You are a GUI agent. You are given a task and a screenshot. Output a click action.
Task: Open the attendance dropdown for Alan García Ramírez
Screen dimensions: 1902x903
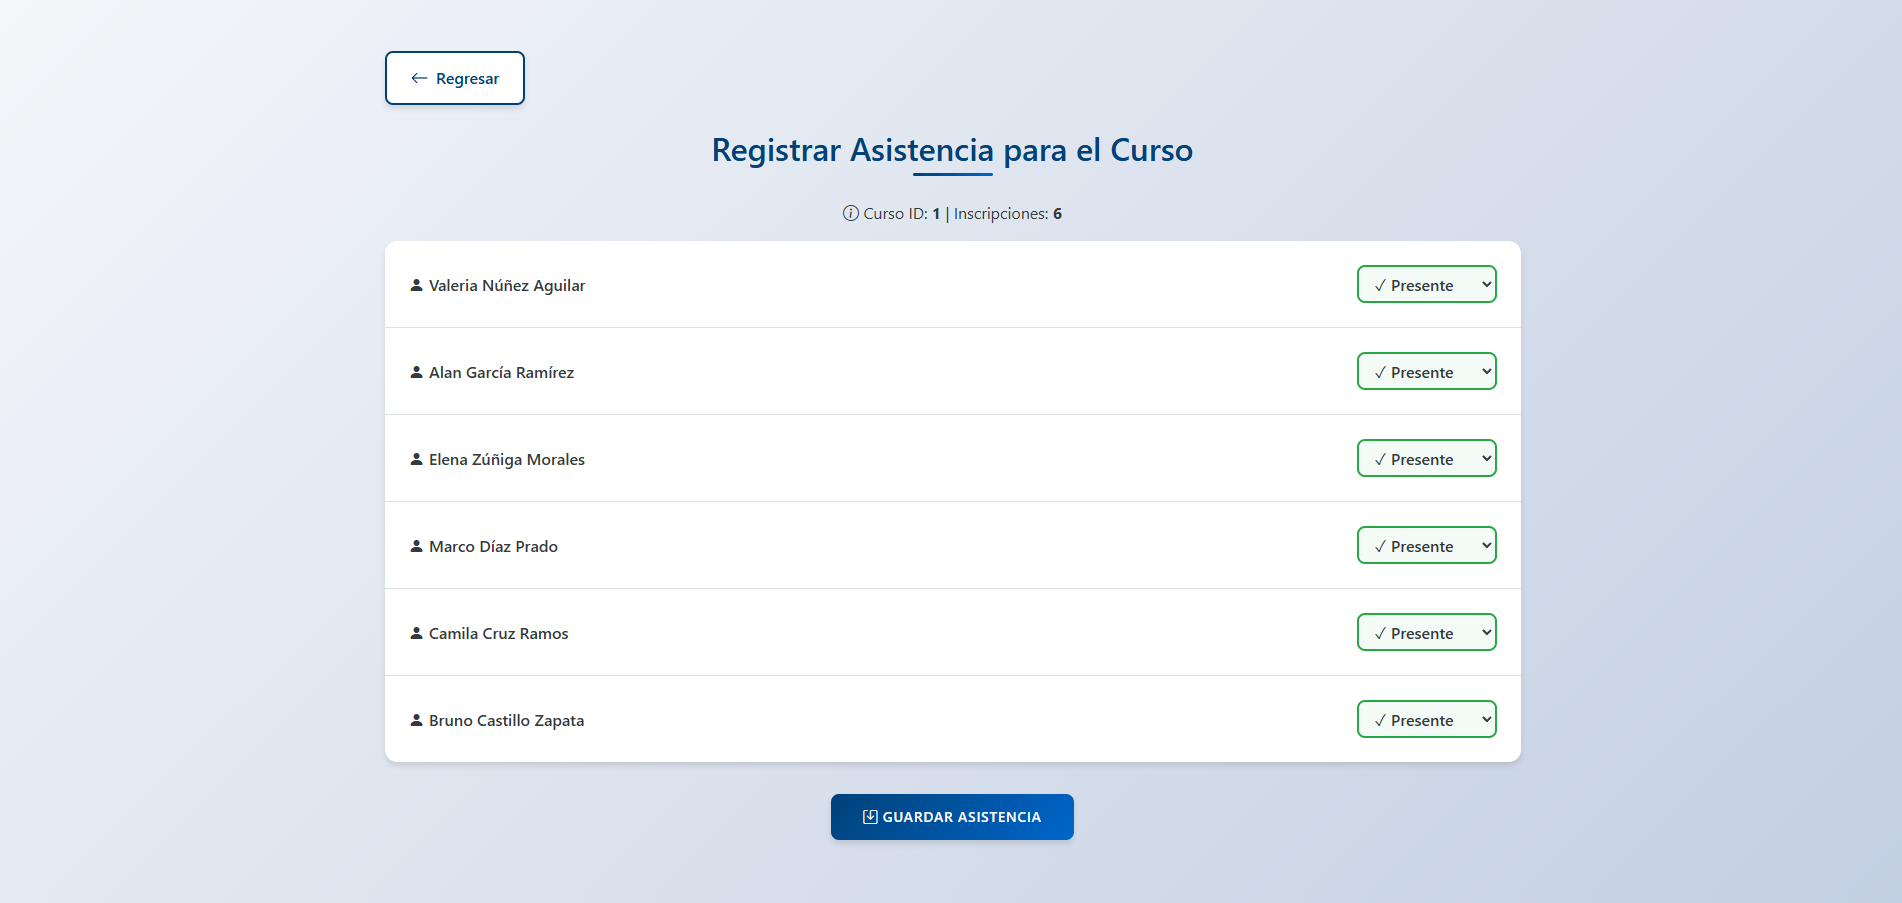tap(1427, 371)
